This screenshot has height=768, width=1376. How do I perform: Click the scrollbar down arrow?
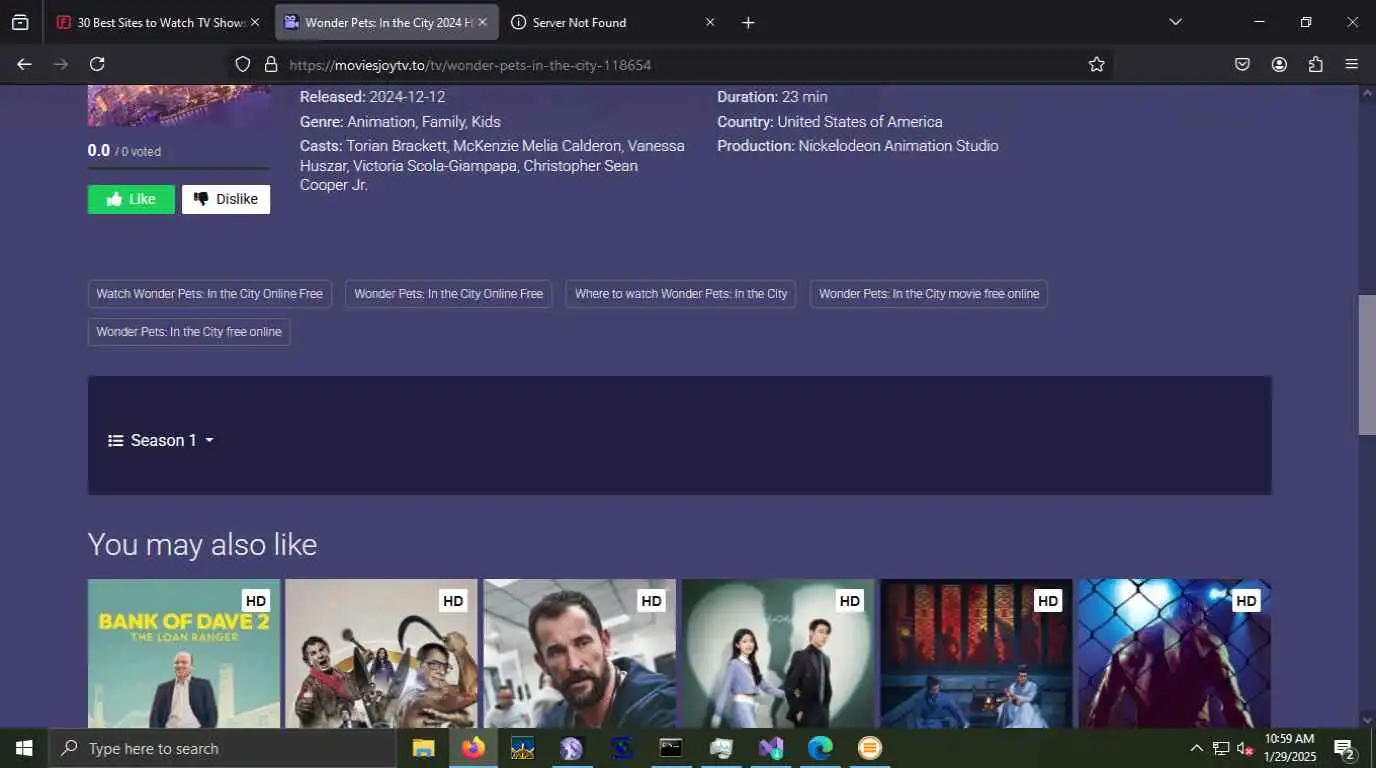coord(1367,719)
